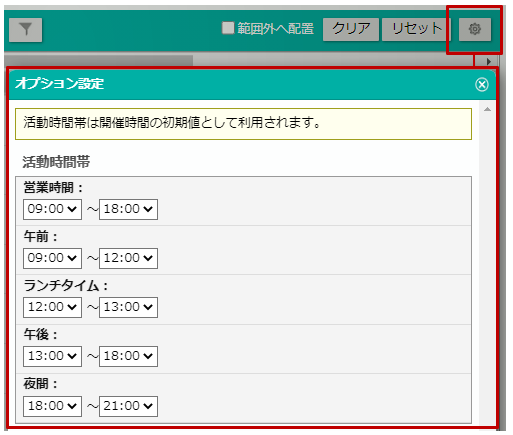Click the right scroll arrow icon
The image size is (513, 435).
489,61
